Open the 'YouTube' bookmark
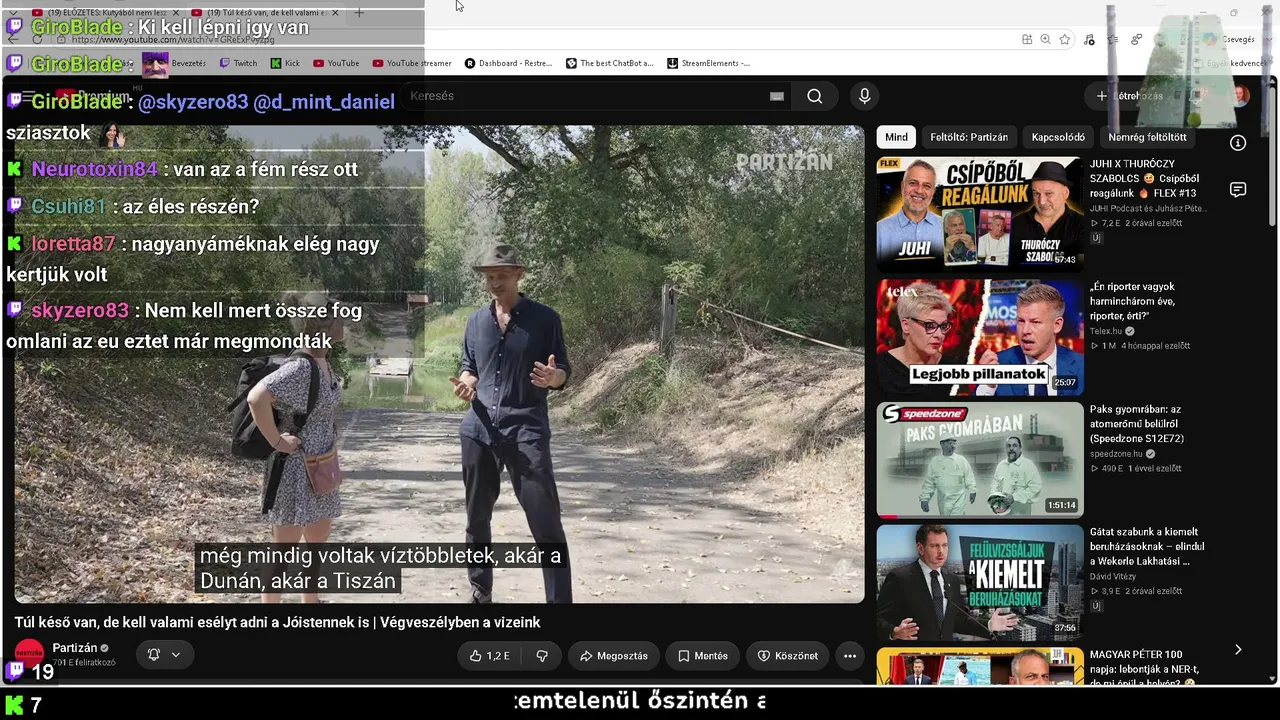Viewport: 1280px width, 720px height. click(336, 63)
